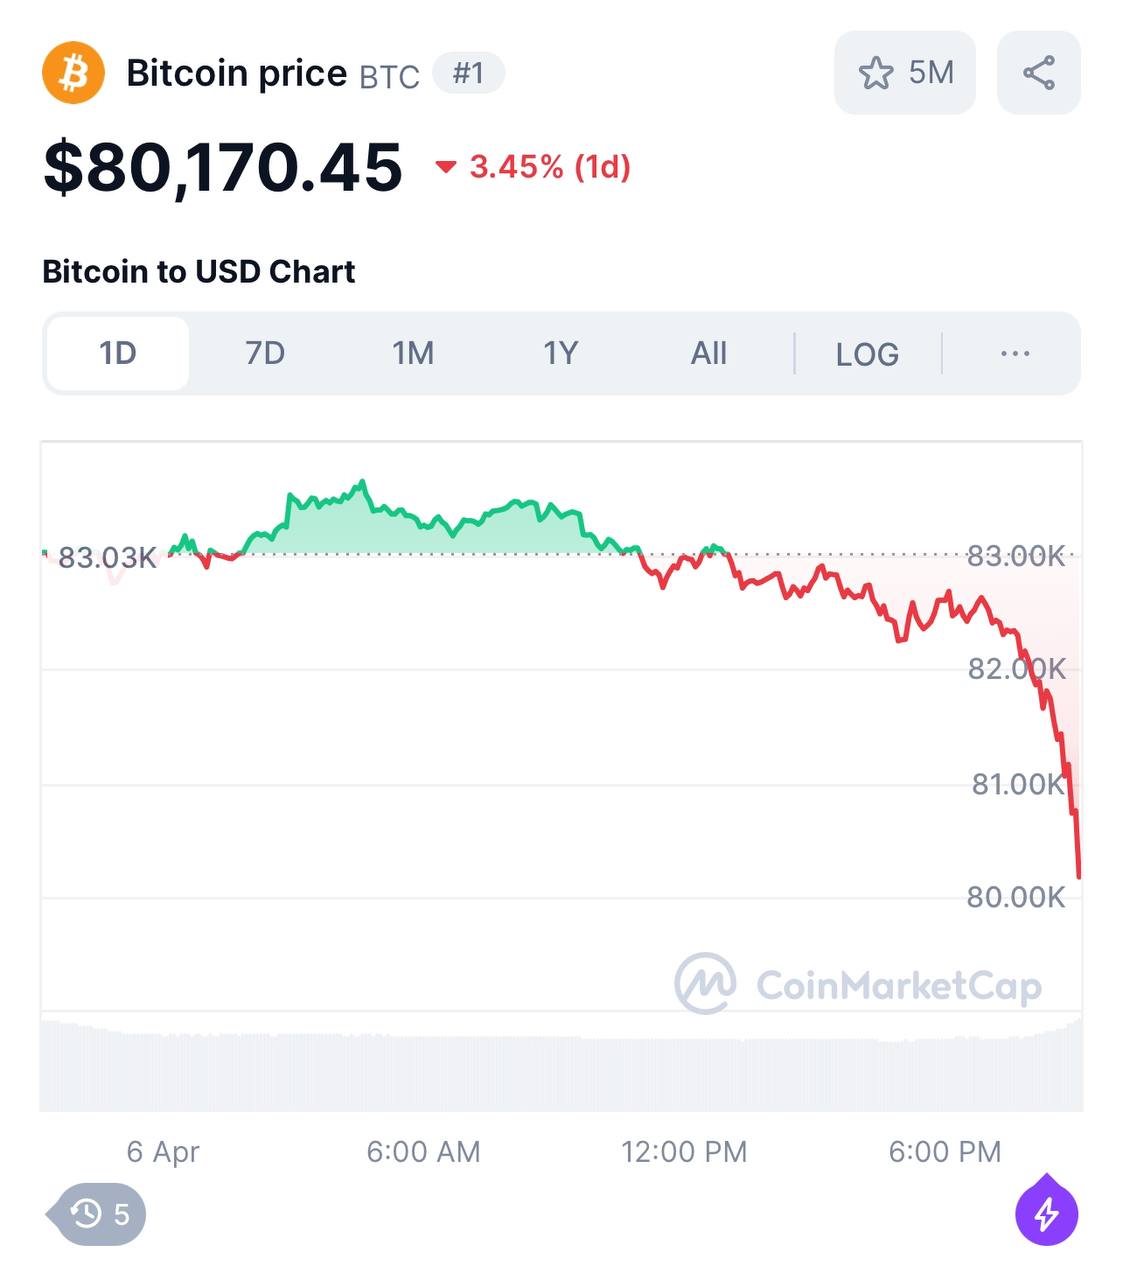Click the red down-arrow next to 3.45%
This screenshot has height=1280, width=1123.
[x=446, y=167]
